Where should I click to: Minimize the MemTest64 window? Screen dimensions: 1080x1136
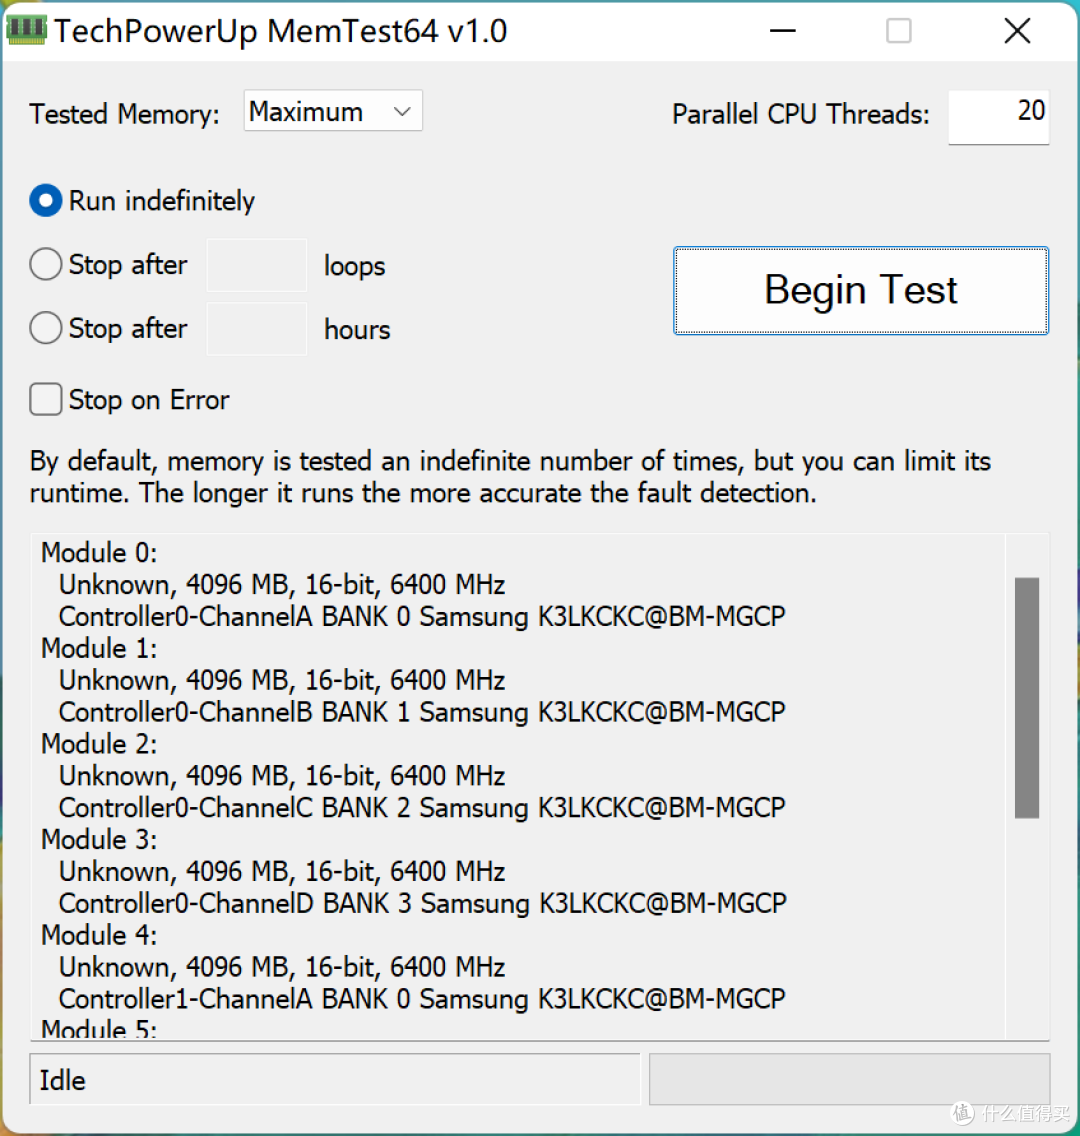[782, 30]
